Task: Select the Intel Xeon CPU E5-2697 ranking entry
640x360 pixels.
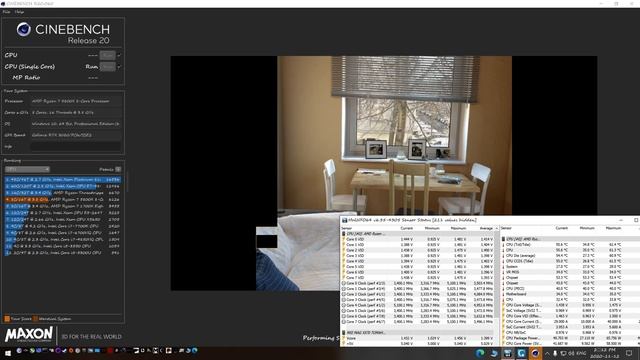Action: (62, 213)
